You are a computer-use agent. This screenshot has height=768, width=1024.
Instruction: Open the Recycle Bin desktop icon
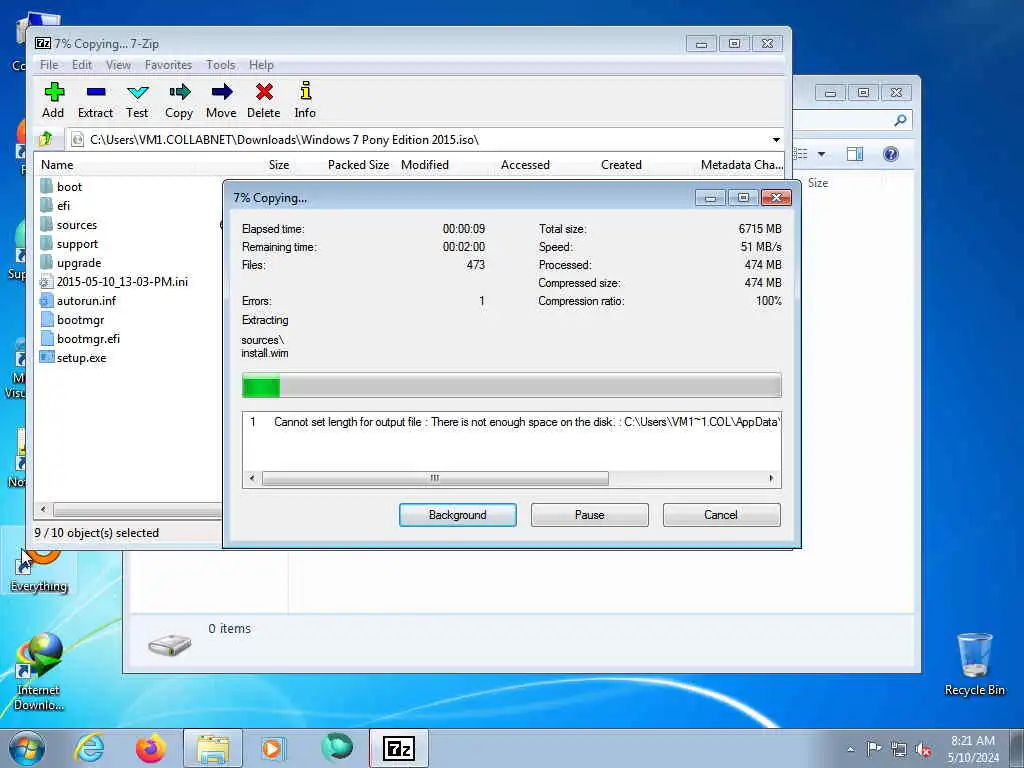click(974, 664)
